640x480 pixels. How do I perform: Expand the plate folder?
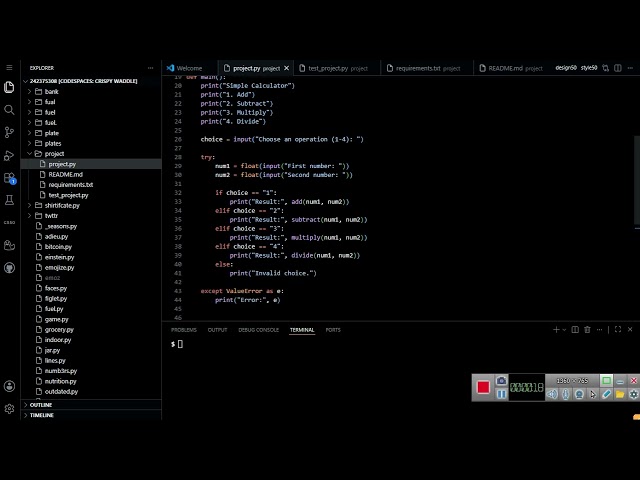click(x=91, y=133)
